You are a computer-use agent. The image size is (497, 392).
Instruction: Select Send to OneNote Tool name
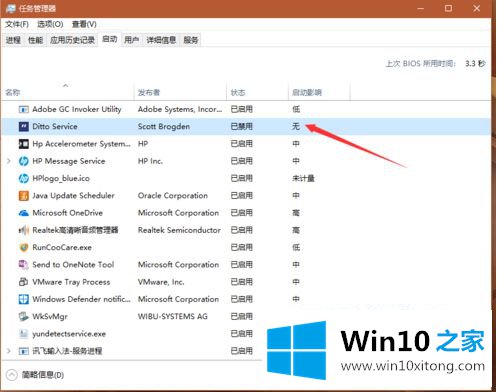point(73,265)
